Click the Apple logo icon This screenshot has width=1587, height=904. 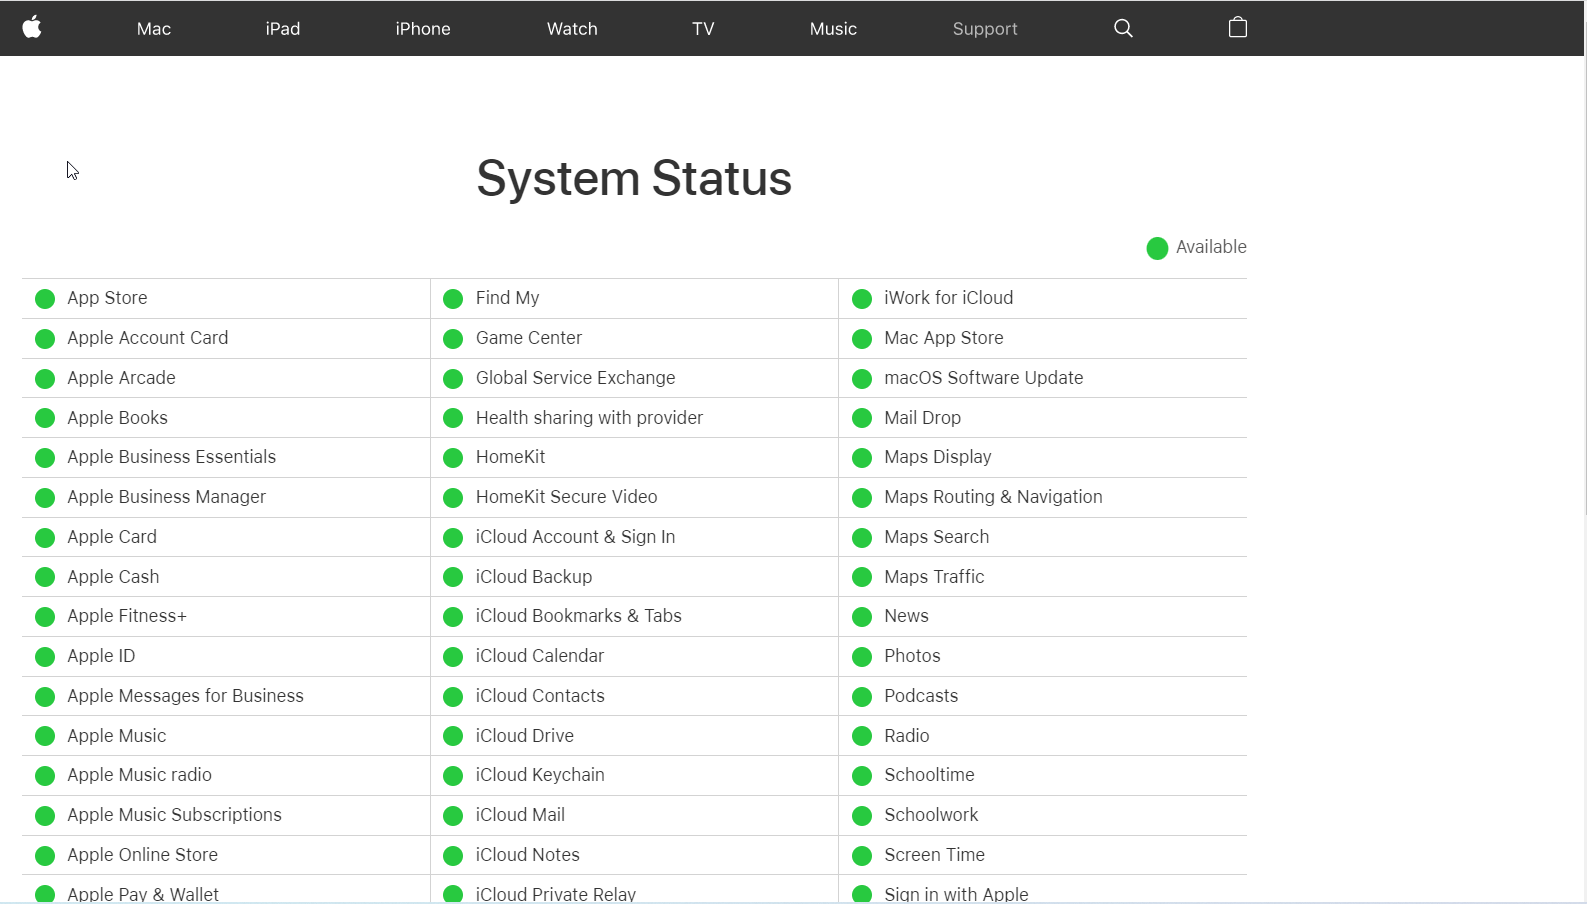coord(32,27)
